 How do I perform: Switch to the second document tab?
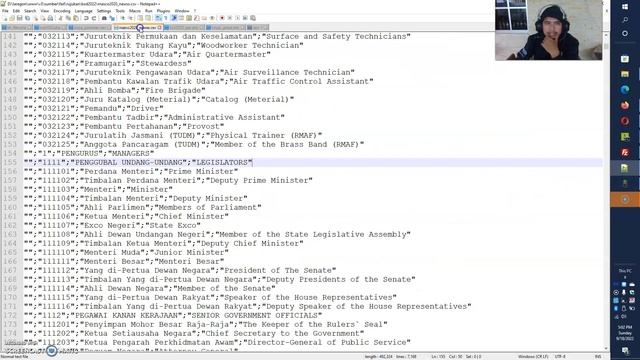[x=50, y=27]
